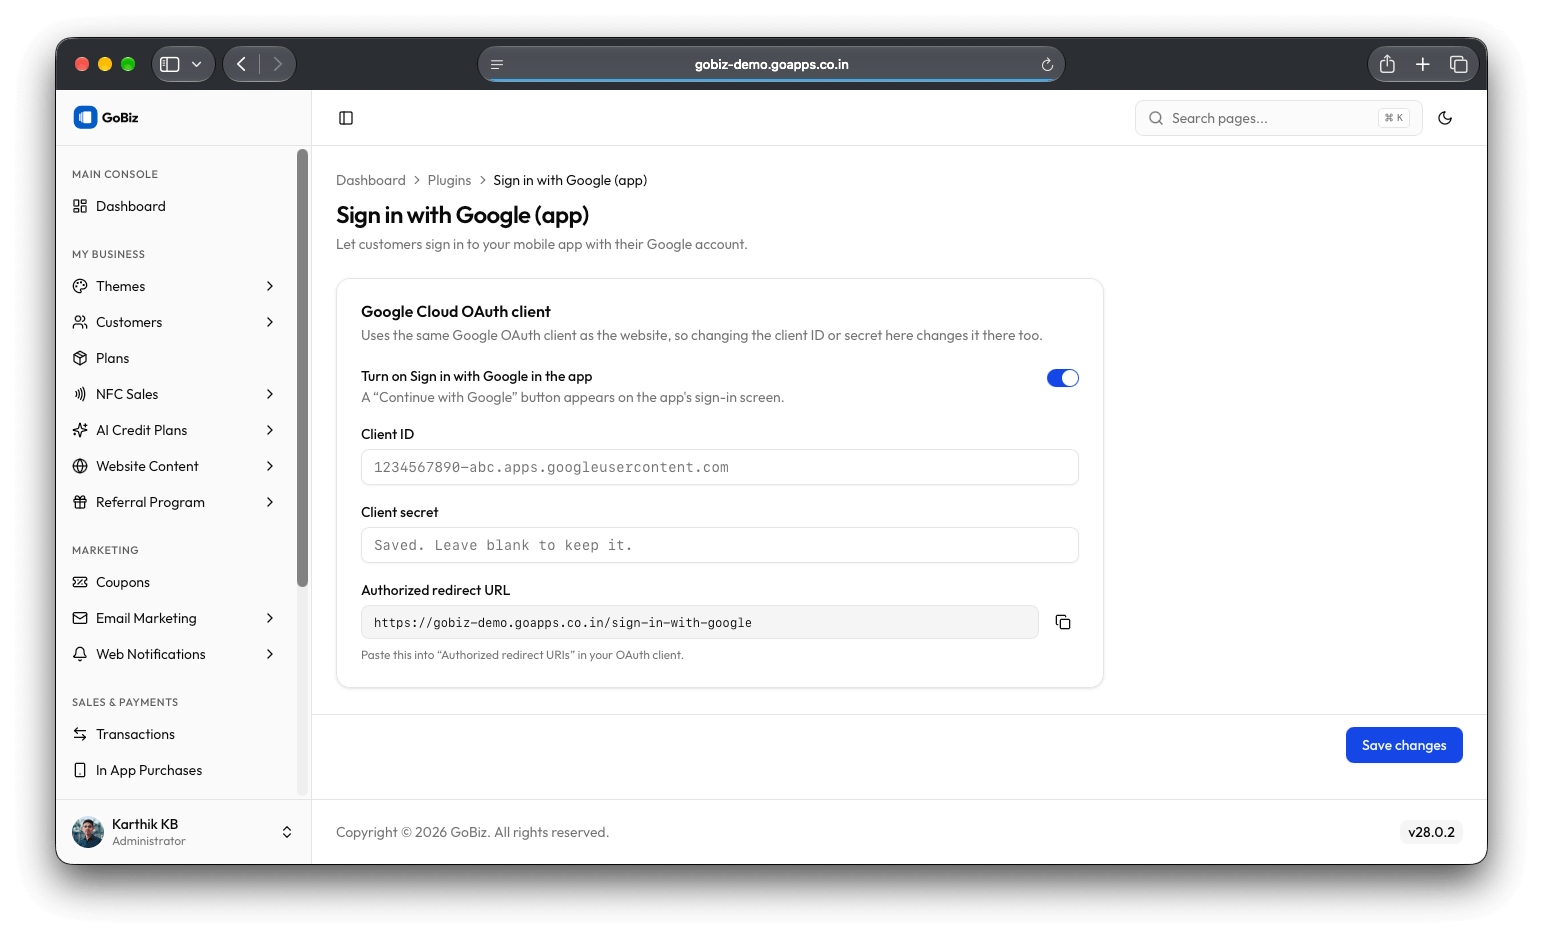
Task: Turn off Sign in with Google toggle
Action: point(1063,378)
